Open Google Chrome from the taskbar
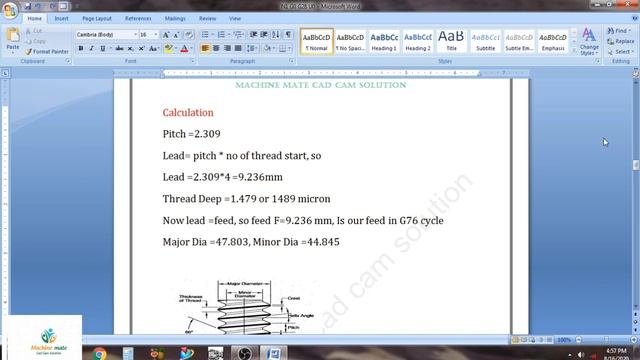 pos(99,353)
